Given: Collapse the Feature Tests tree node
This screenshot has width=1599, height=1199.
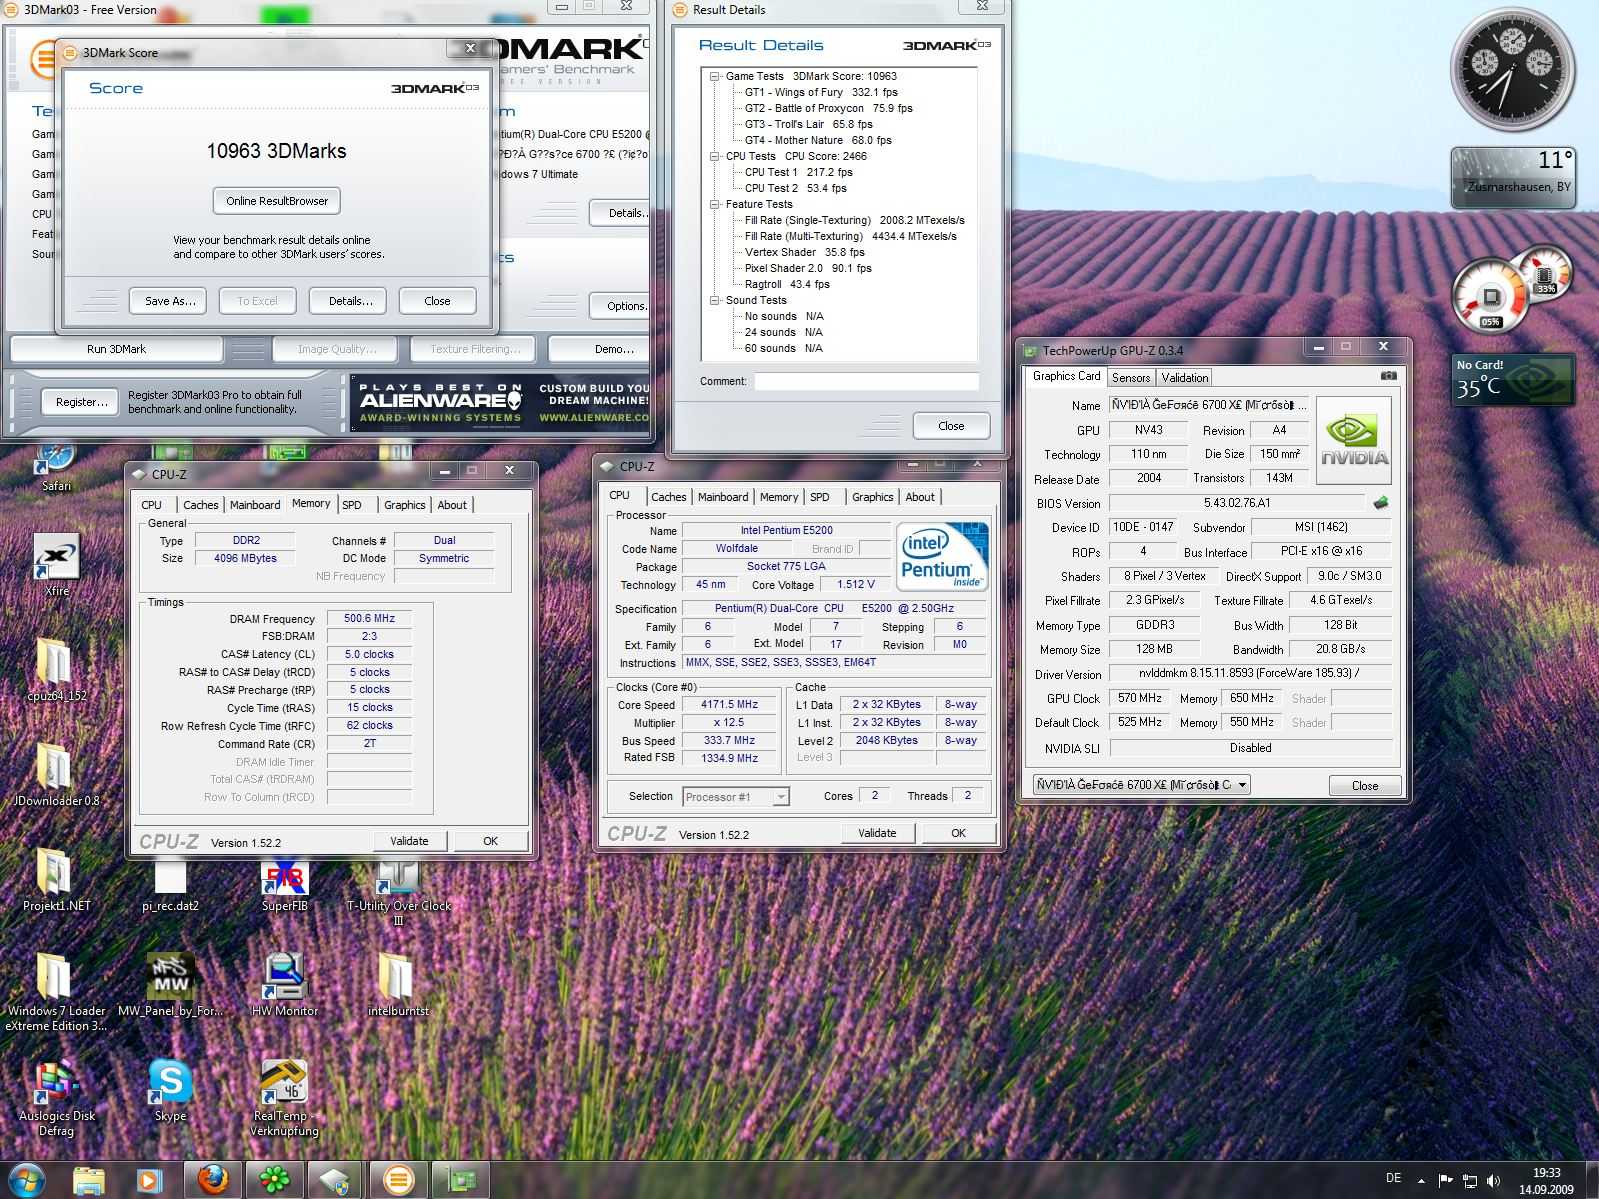Looking at the screenshot, I should 715,204.
